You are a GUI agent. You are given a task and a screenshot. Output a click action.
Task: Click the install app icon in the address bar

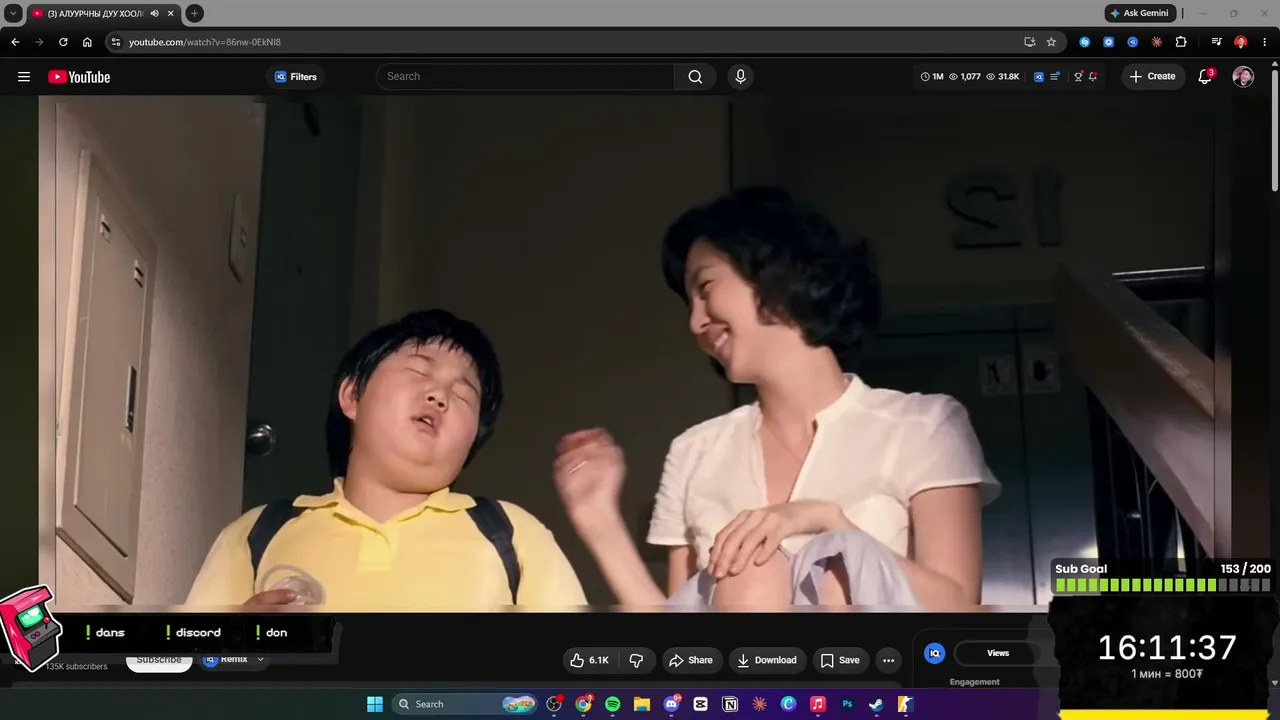[1030, 42]
